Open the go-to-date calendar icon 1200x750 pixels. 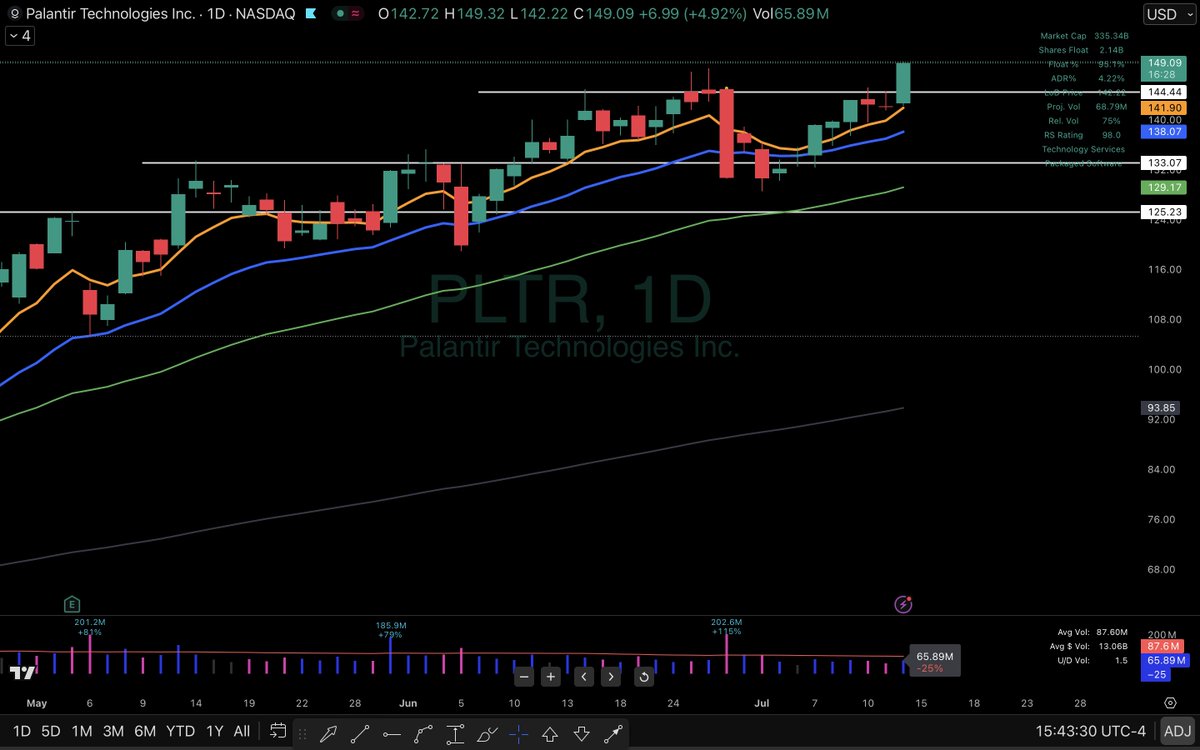pyautogui.click(x=278, y=731)
